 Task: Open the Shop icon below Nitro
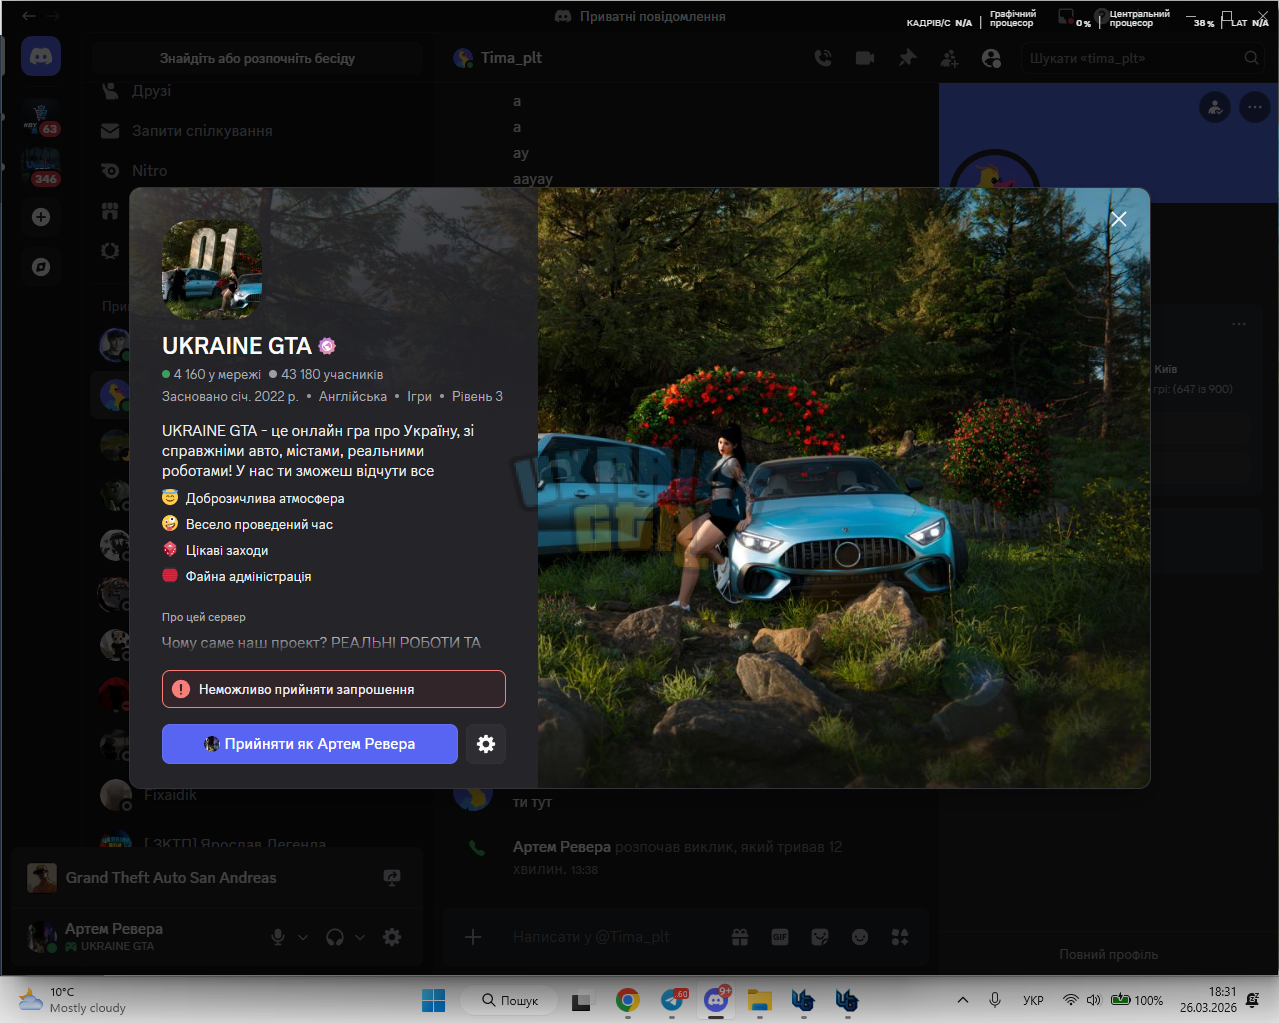pos(110,211)
